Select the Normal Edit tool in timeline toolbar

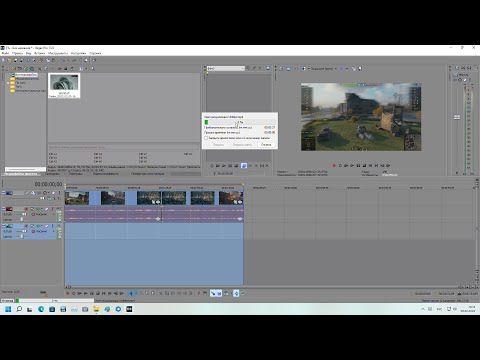131,293
